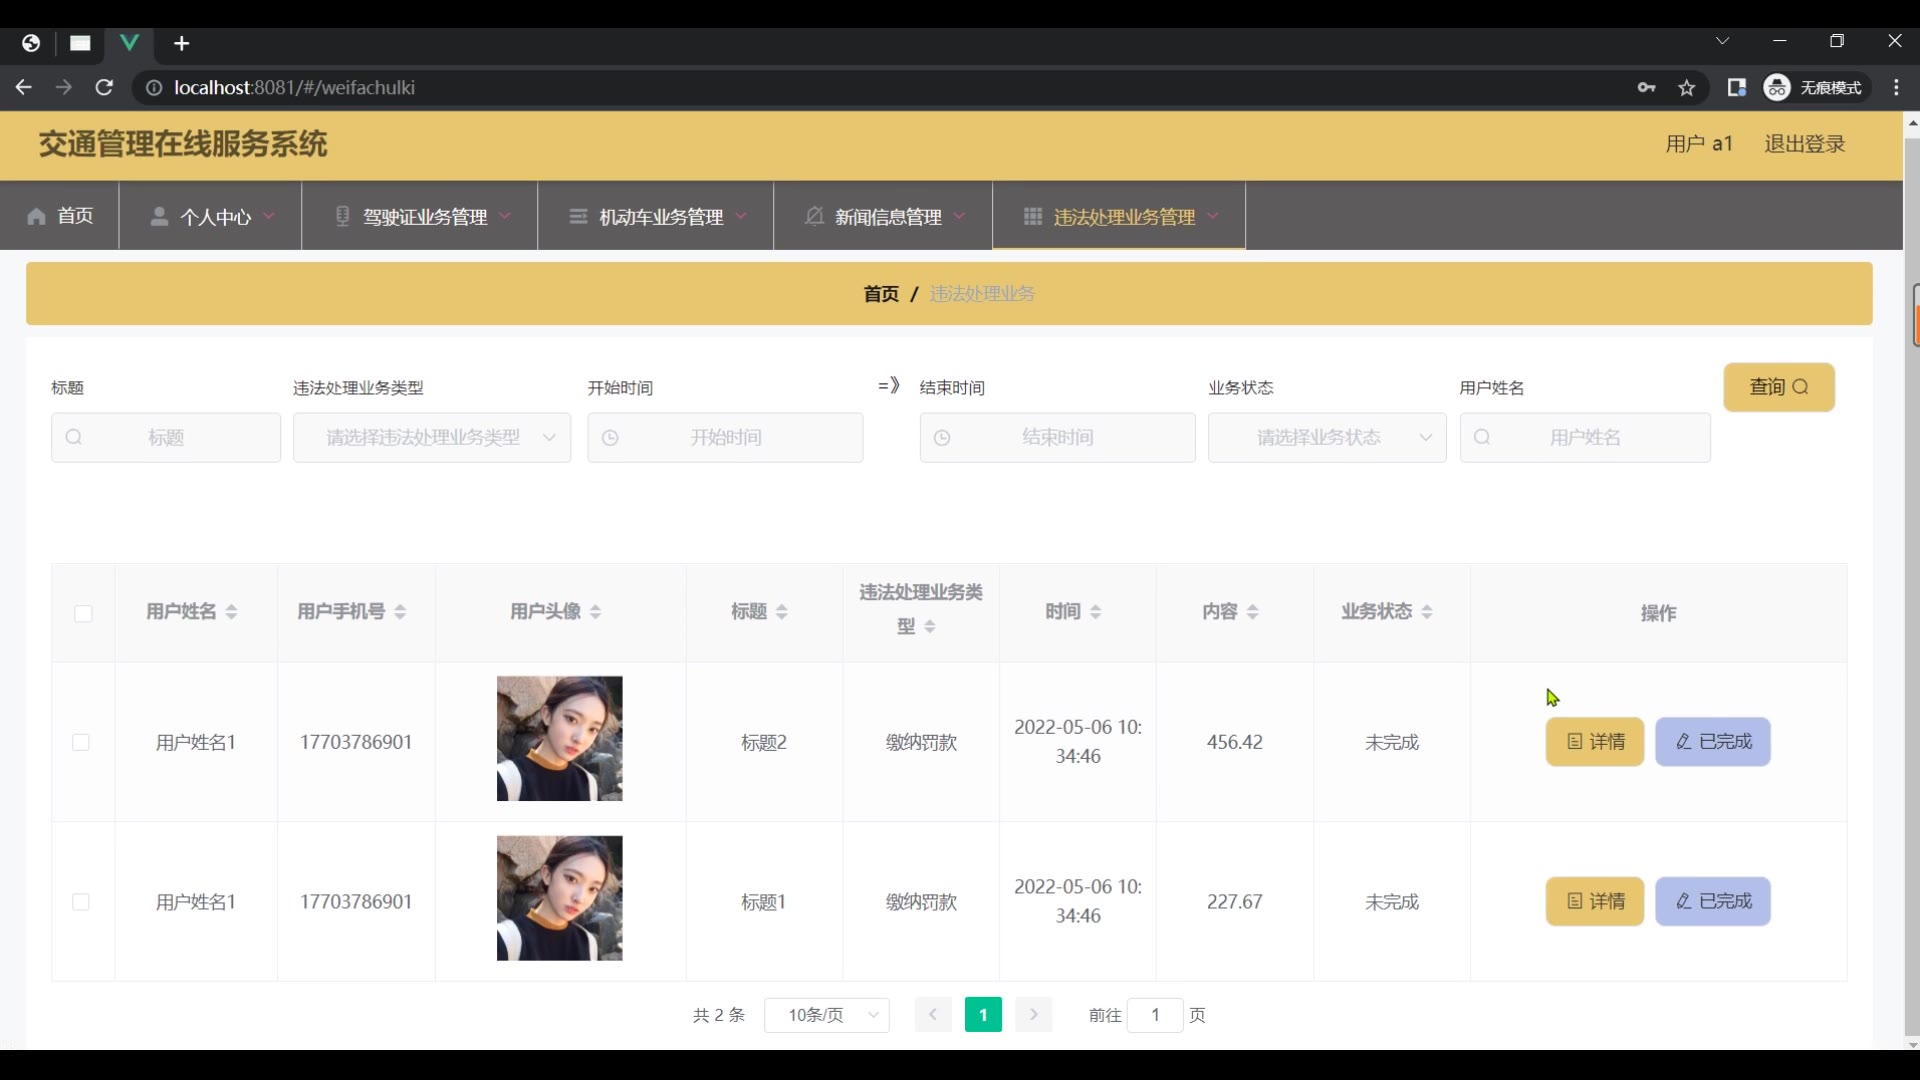Click the 查询 search button
The height and width of the screenshot is (1080, 1920).
click(1779, 387)
